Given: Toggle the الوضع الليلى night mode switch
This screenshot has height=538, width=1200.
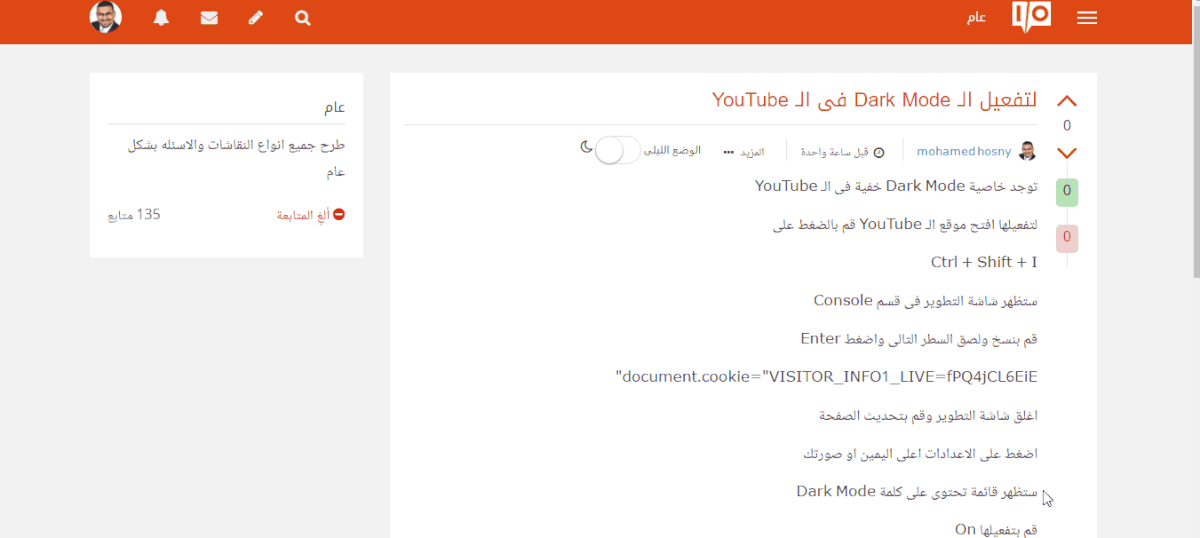Looking at the screenshot, I should click(x=617, y=151).
